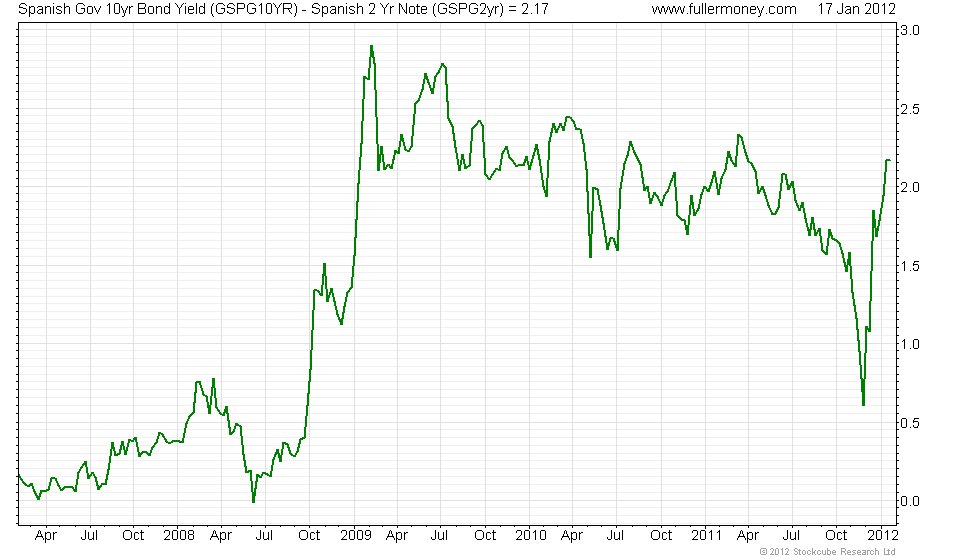Click the 3.0 y-axis label
Viewport: 980px width, 560px height.
pyautogui.click(x=910, y=31)
